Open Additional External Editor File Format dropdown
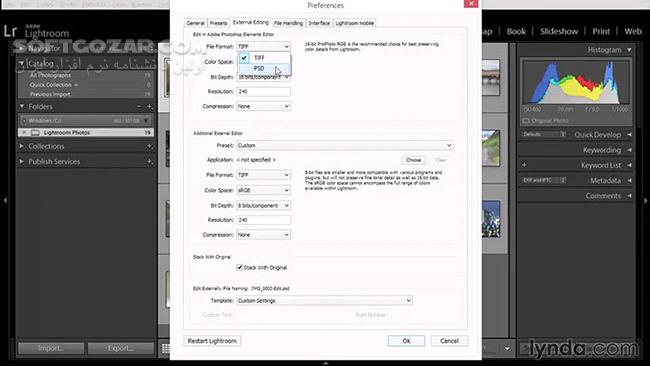Viewport: 650px width, 366px height. [x=263, y=175]
